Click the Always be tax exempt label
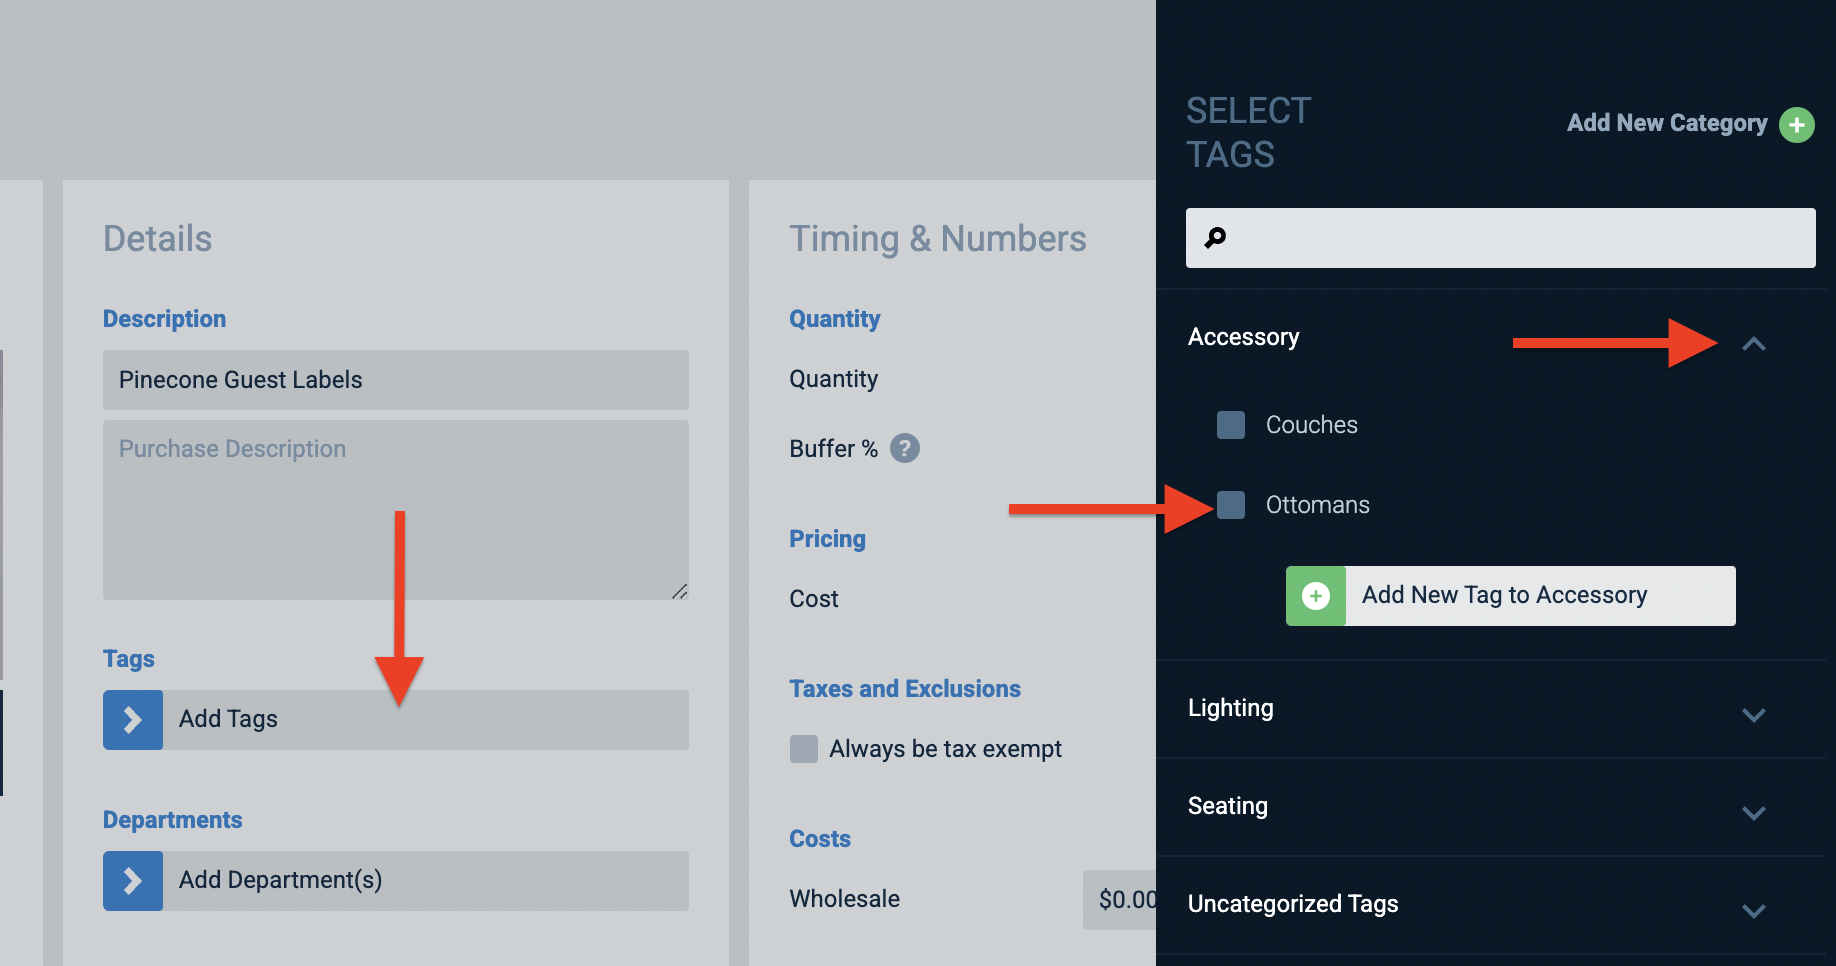 coord(946,749)
